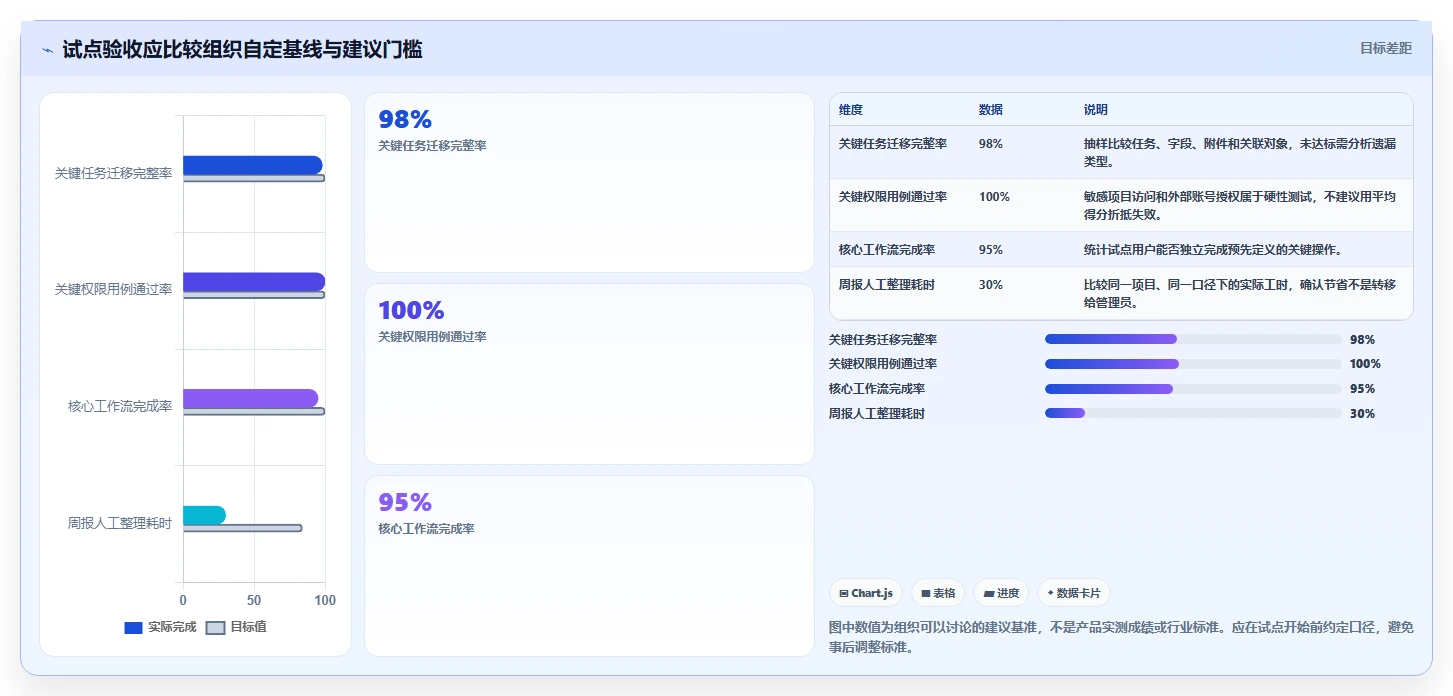This screenshot has width=1453, height=696.
Task: Click the 周报人工整理耗时 progress bar showing 30%
Action: pyautogui.click(x=1193, y=413)
